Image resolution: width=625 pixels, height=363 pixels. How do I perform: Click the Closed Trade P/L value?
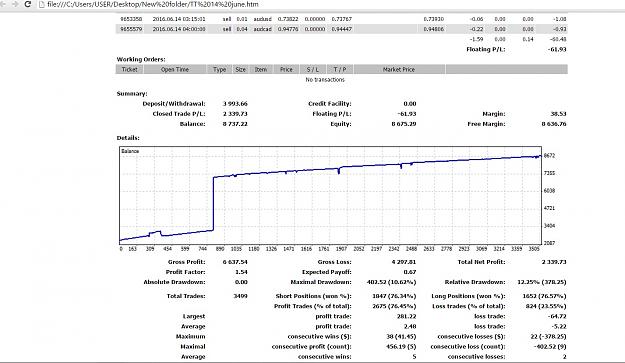[235, 114]
